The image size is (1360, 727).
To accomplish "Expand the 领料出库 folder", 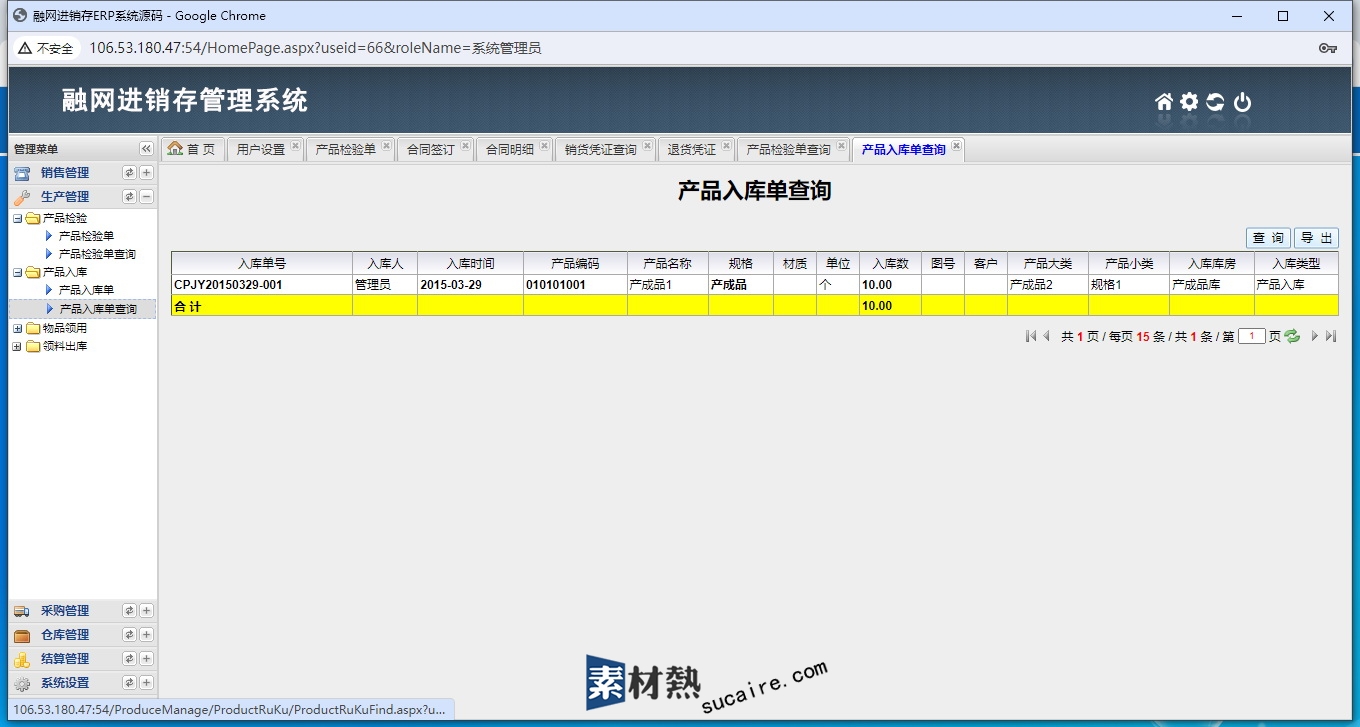I will coord(17,346).
